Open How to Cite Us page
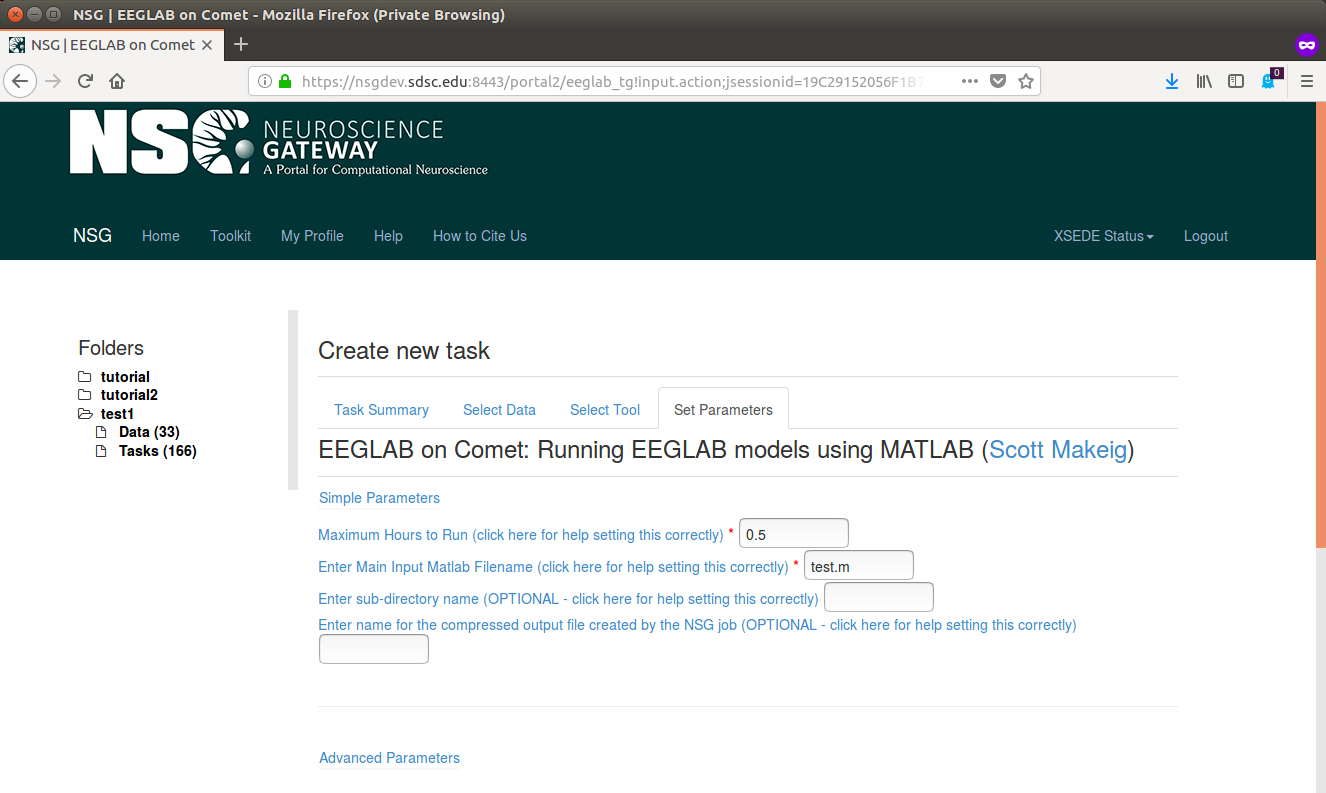The width and height of the screenshot is (1326, 793). pyautogui.click(x=480, y=236)
